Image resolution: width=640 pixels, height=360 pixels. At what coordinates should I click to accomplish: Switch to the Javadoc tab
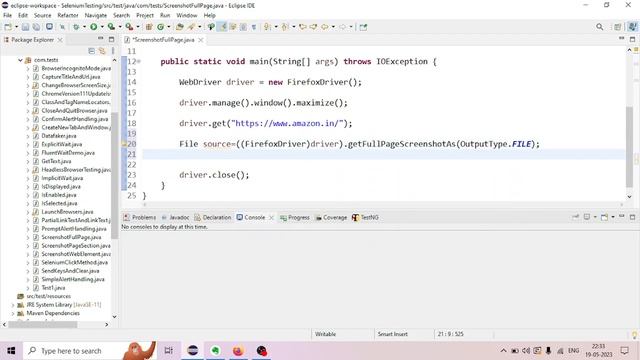coord(175,218)
